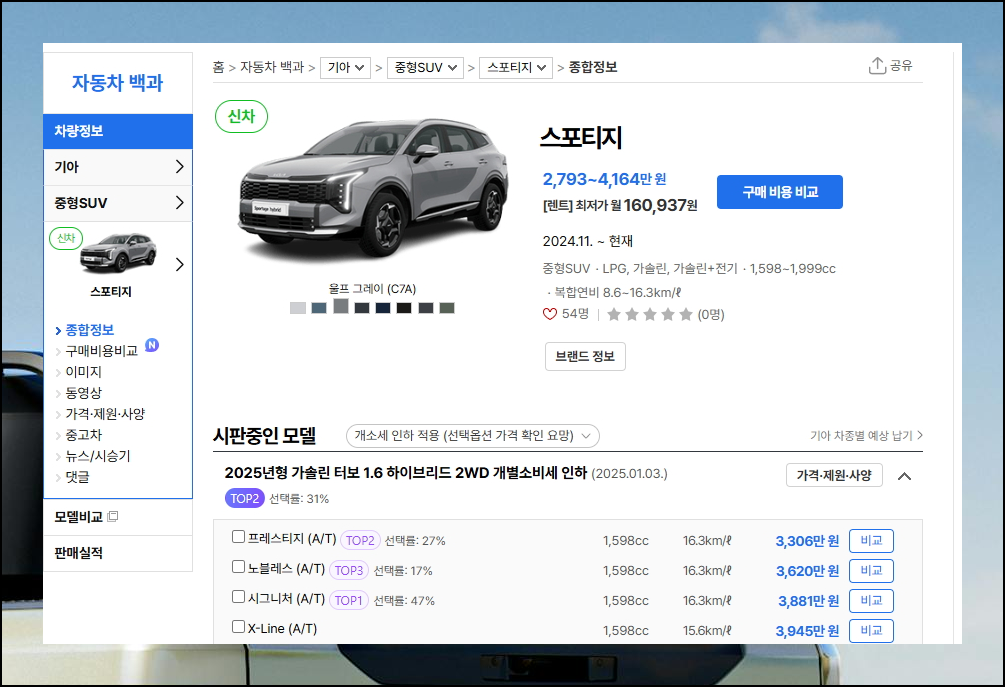The height and width of the screenshot is (687, 1005).
Task: Check the X-Line (A/T) checkbox
Action: (238, 627)
